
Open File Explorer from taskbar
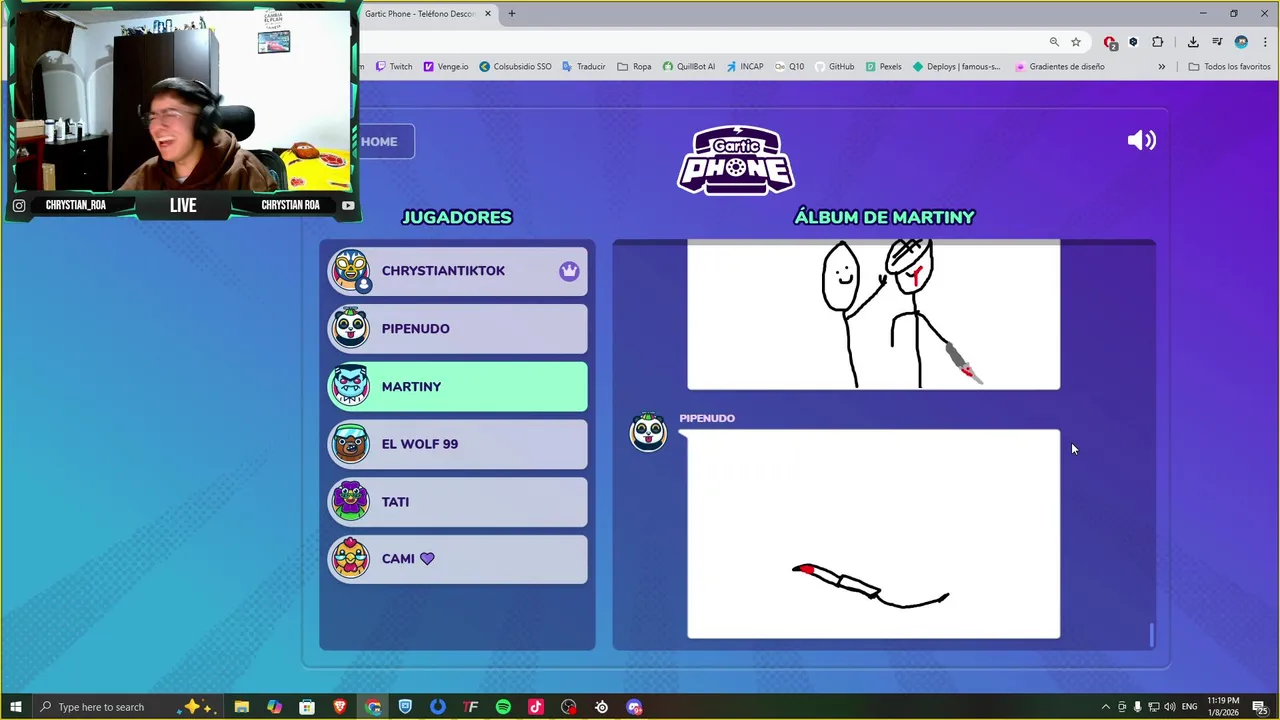[x=242, y=707]
